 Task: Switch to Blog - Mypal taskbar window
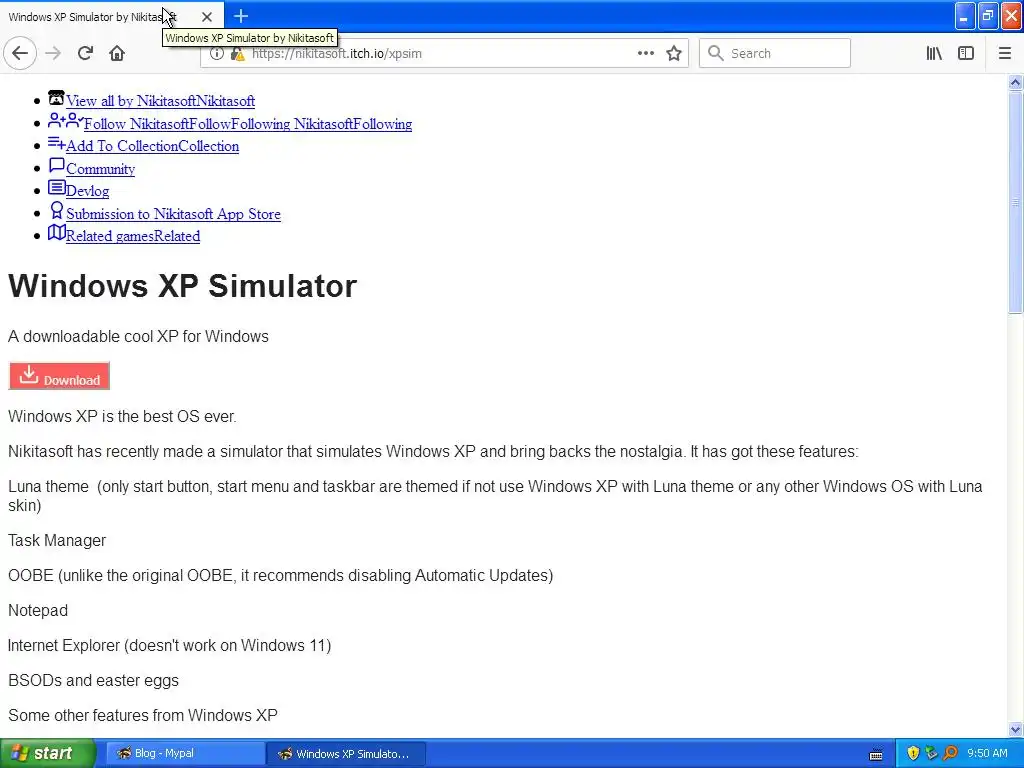click(185, 753)
